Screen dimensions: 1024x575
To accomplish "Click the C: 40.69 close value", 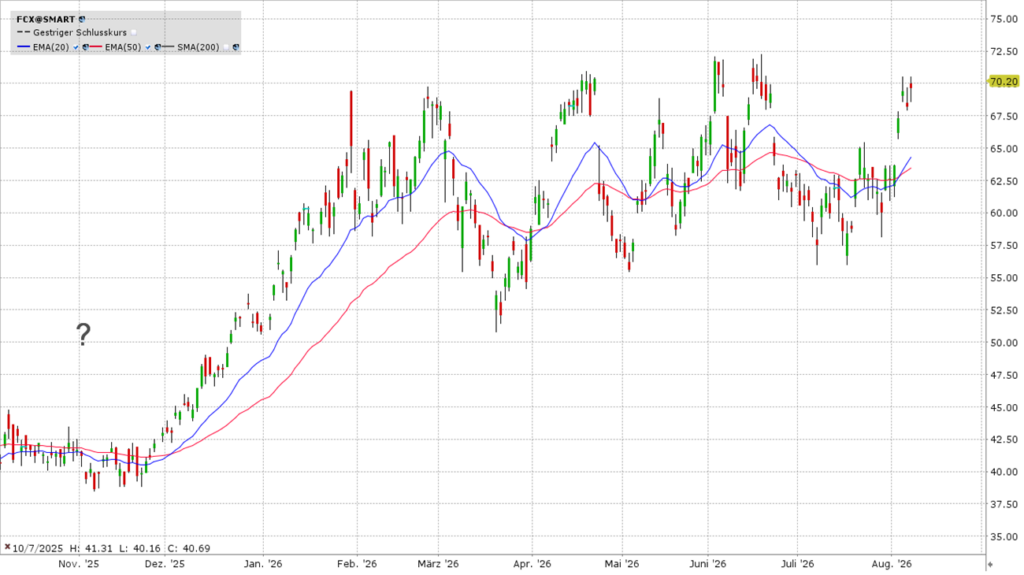I will pos(189,548).
